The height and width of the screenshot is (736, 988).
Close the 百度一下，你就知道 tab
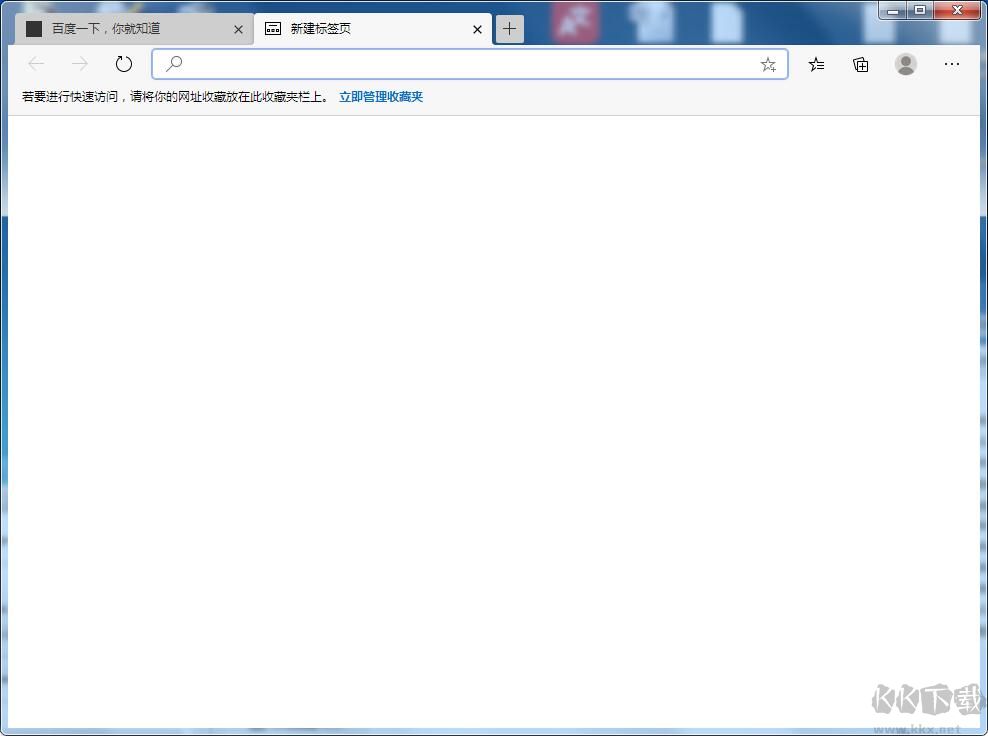(x=238, y=29)
